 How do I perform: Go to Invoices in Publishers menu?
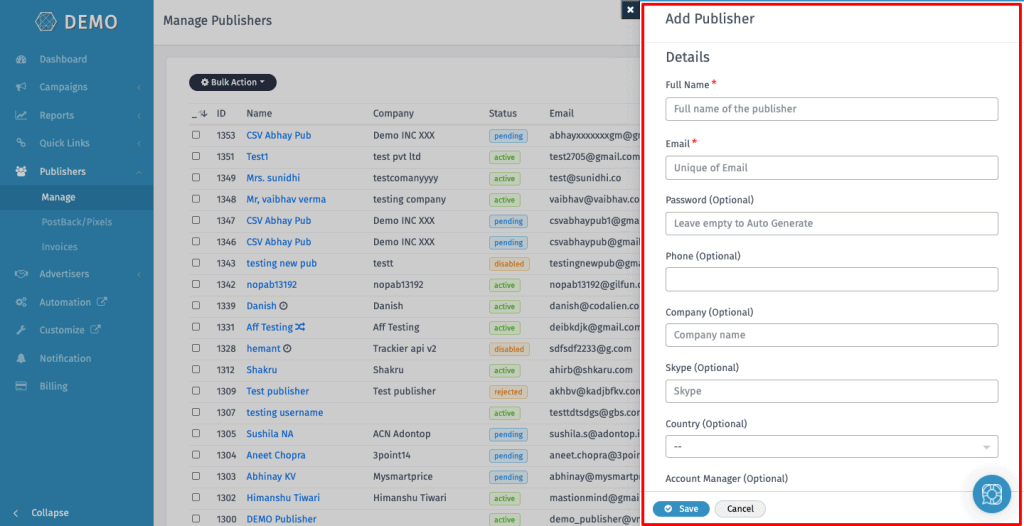[60, 247]
